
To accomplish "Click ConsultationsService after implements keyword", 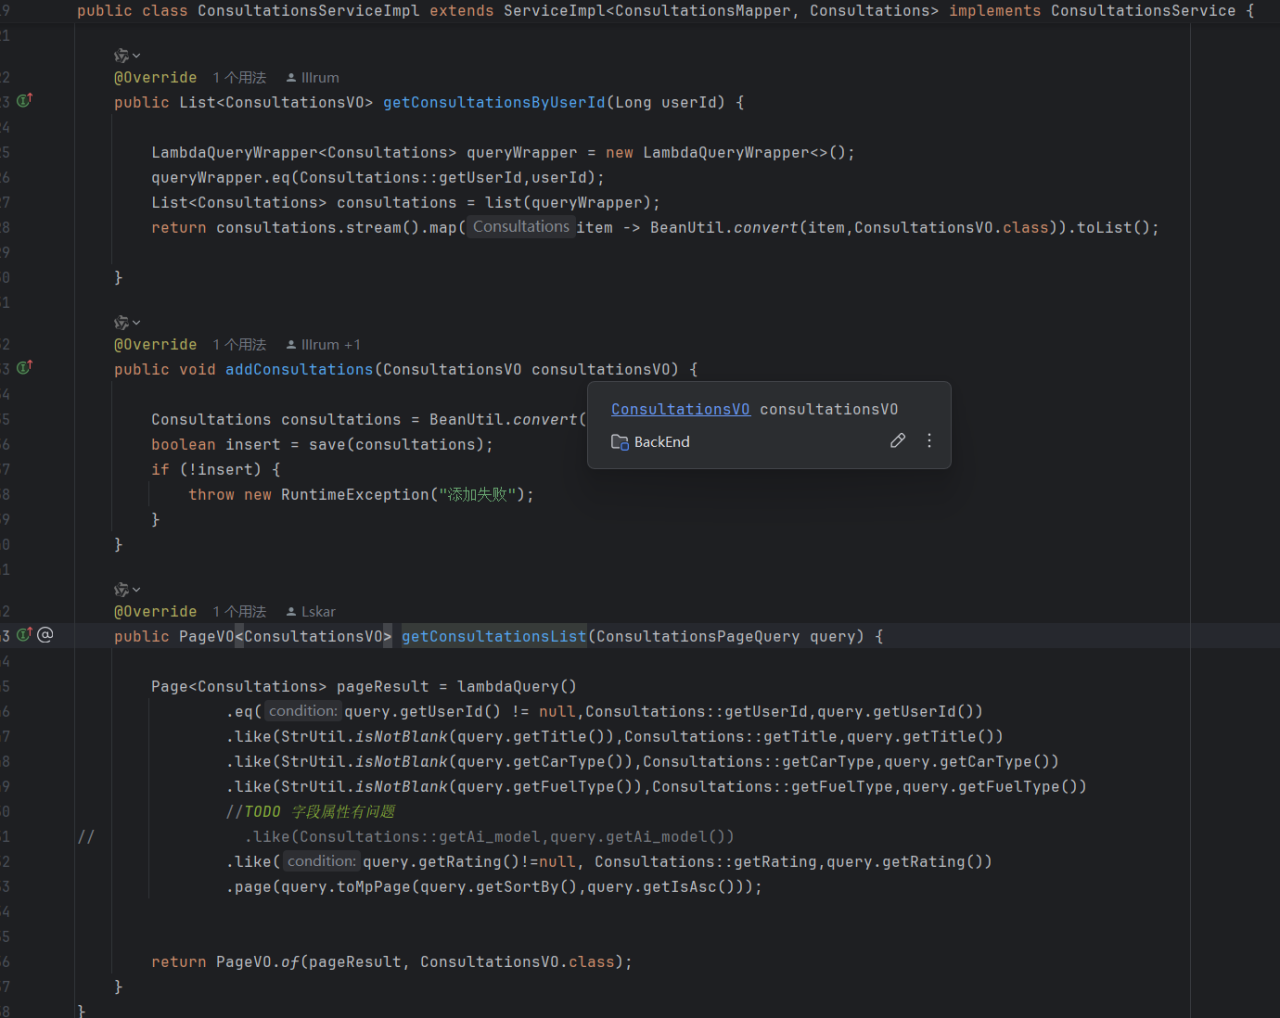I will 1143,11.
